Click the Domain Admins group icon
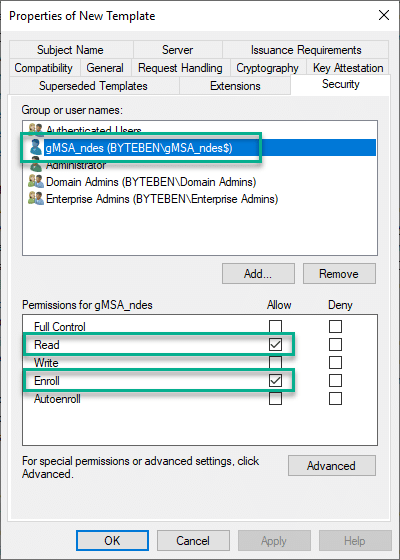 click(x=36, y=182)
